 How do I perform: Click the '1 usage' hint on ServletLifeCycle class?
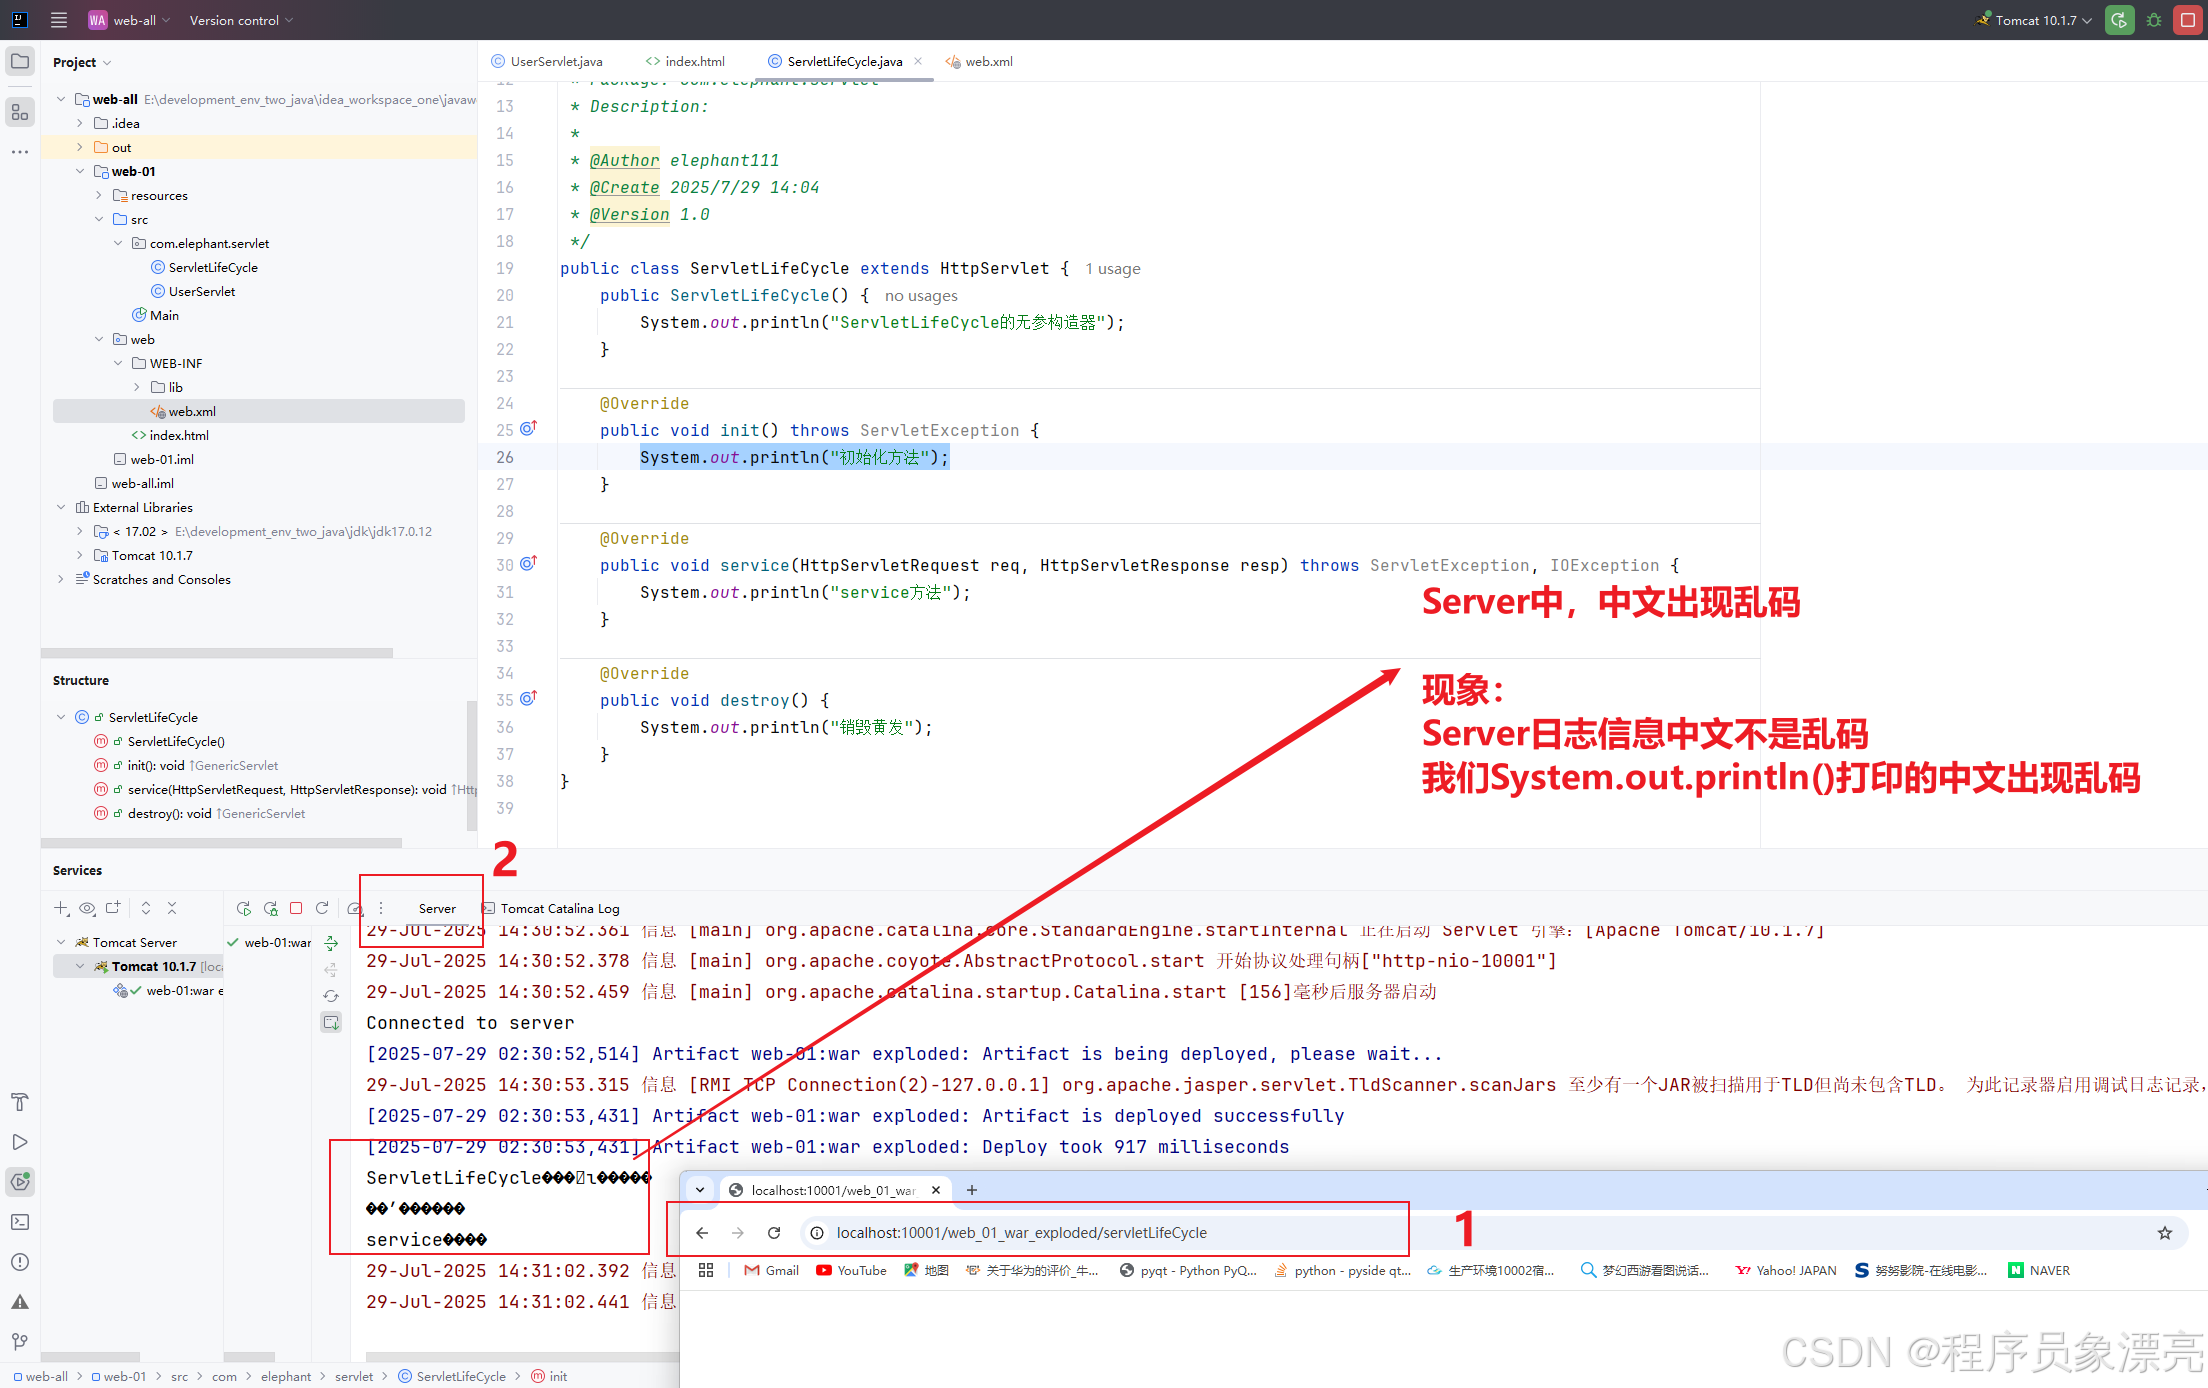pyautogui.click(x=1112, y=268)
